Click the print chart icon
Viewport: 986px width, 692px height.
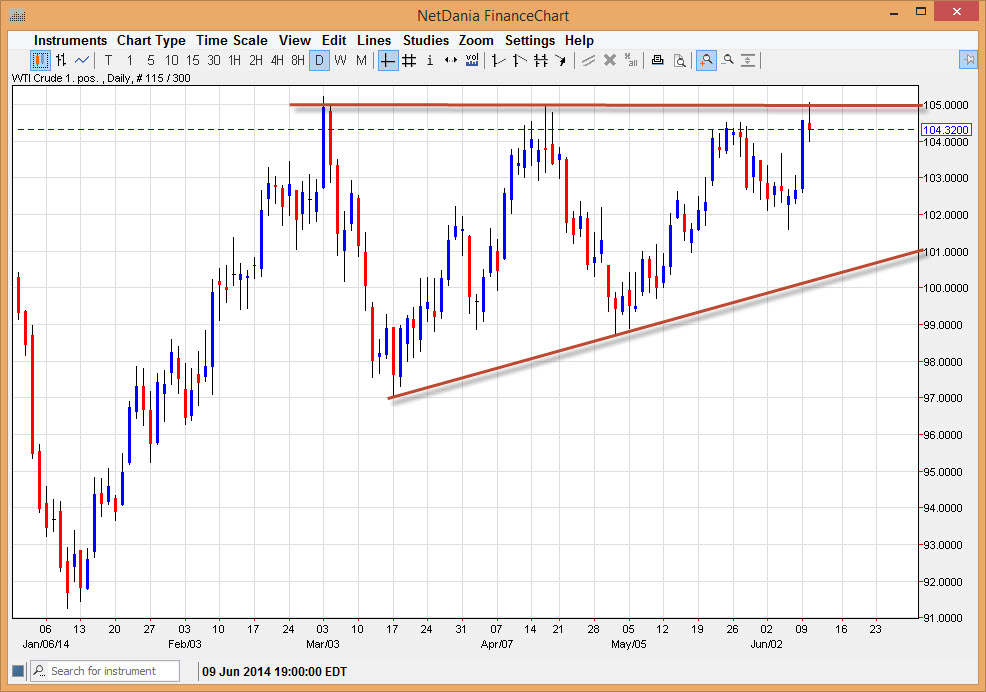657,60
